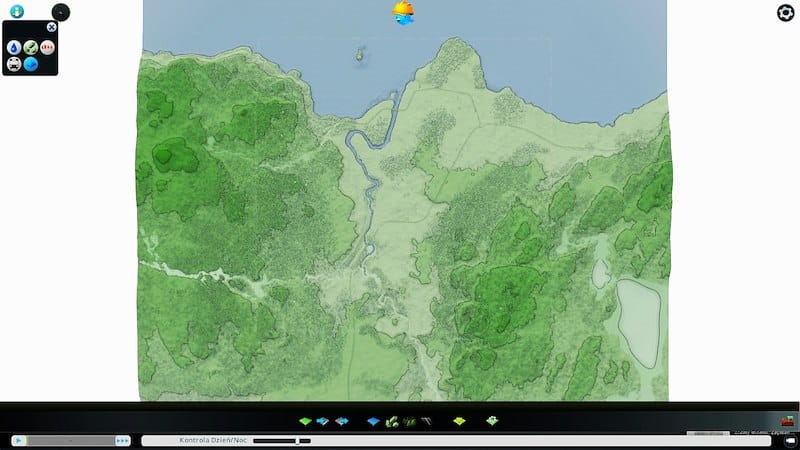Image resolution: width=800 pixels, height=450 pixels.
Task: Click the sun weather icon at top center
Action: (404, 12)
